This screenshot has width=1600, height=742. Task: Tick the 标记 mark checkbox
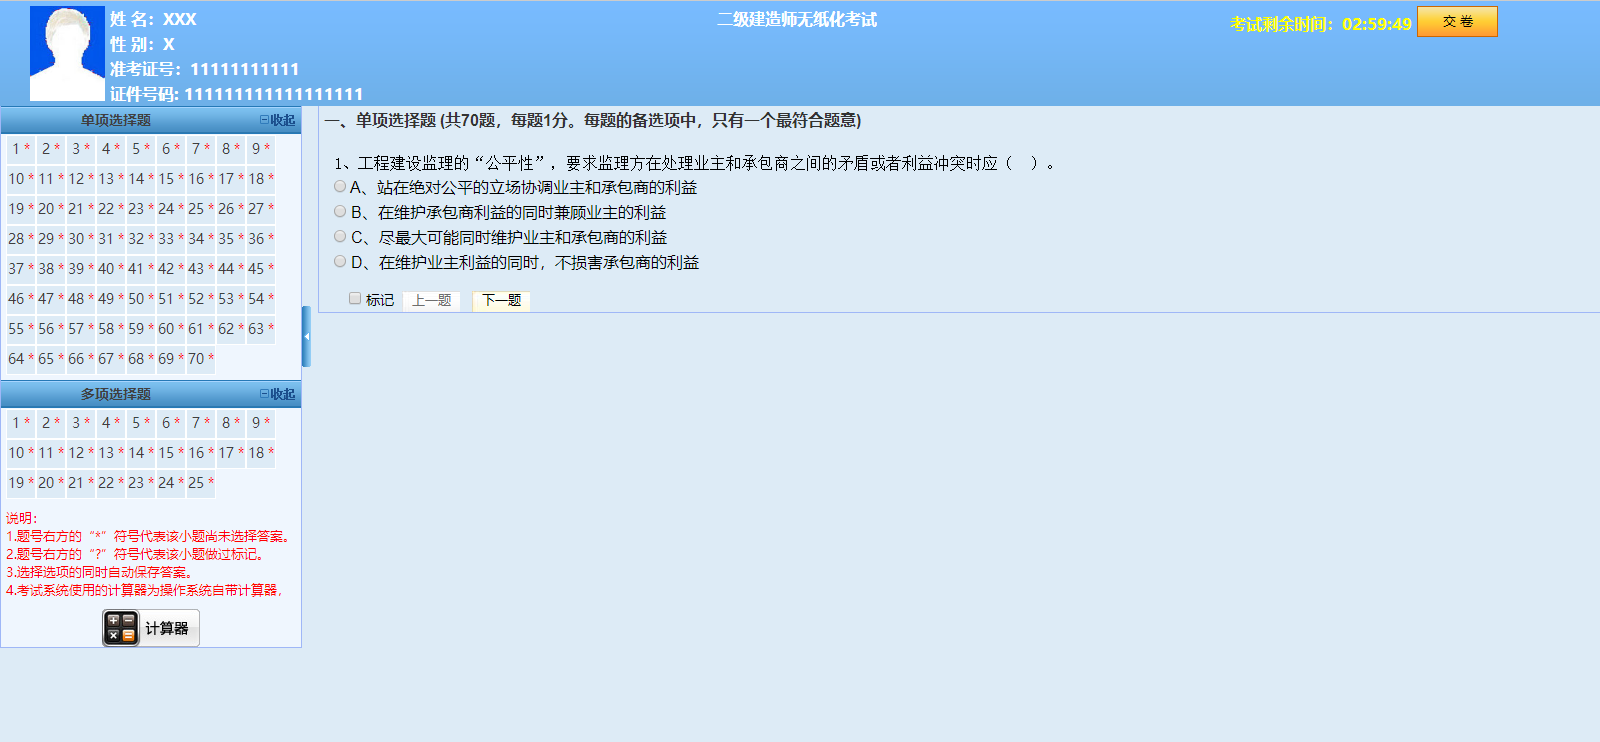pyautogui.click(x=355, y=299)
